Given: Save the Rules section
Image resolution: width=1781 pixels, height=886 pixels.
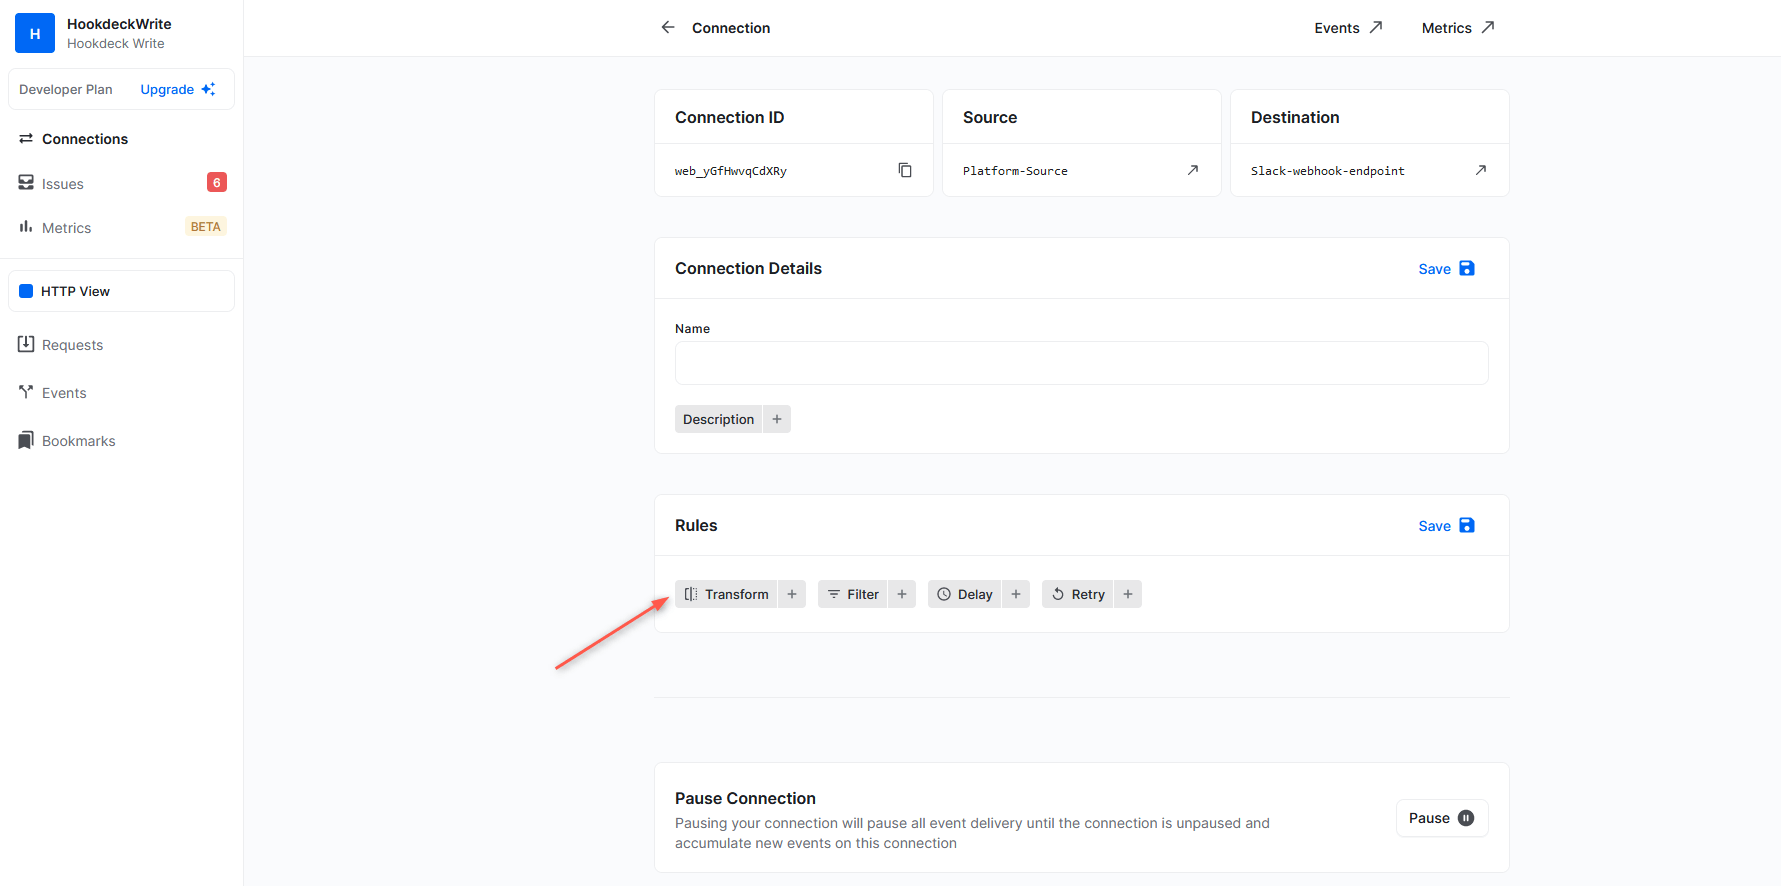Looking at the screenshot, I should tap(1446, 526).
